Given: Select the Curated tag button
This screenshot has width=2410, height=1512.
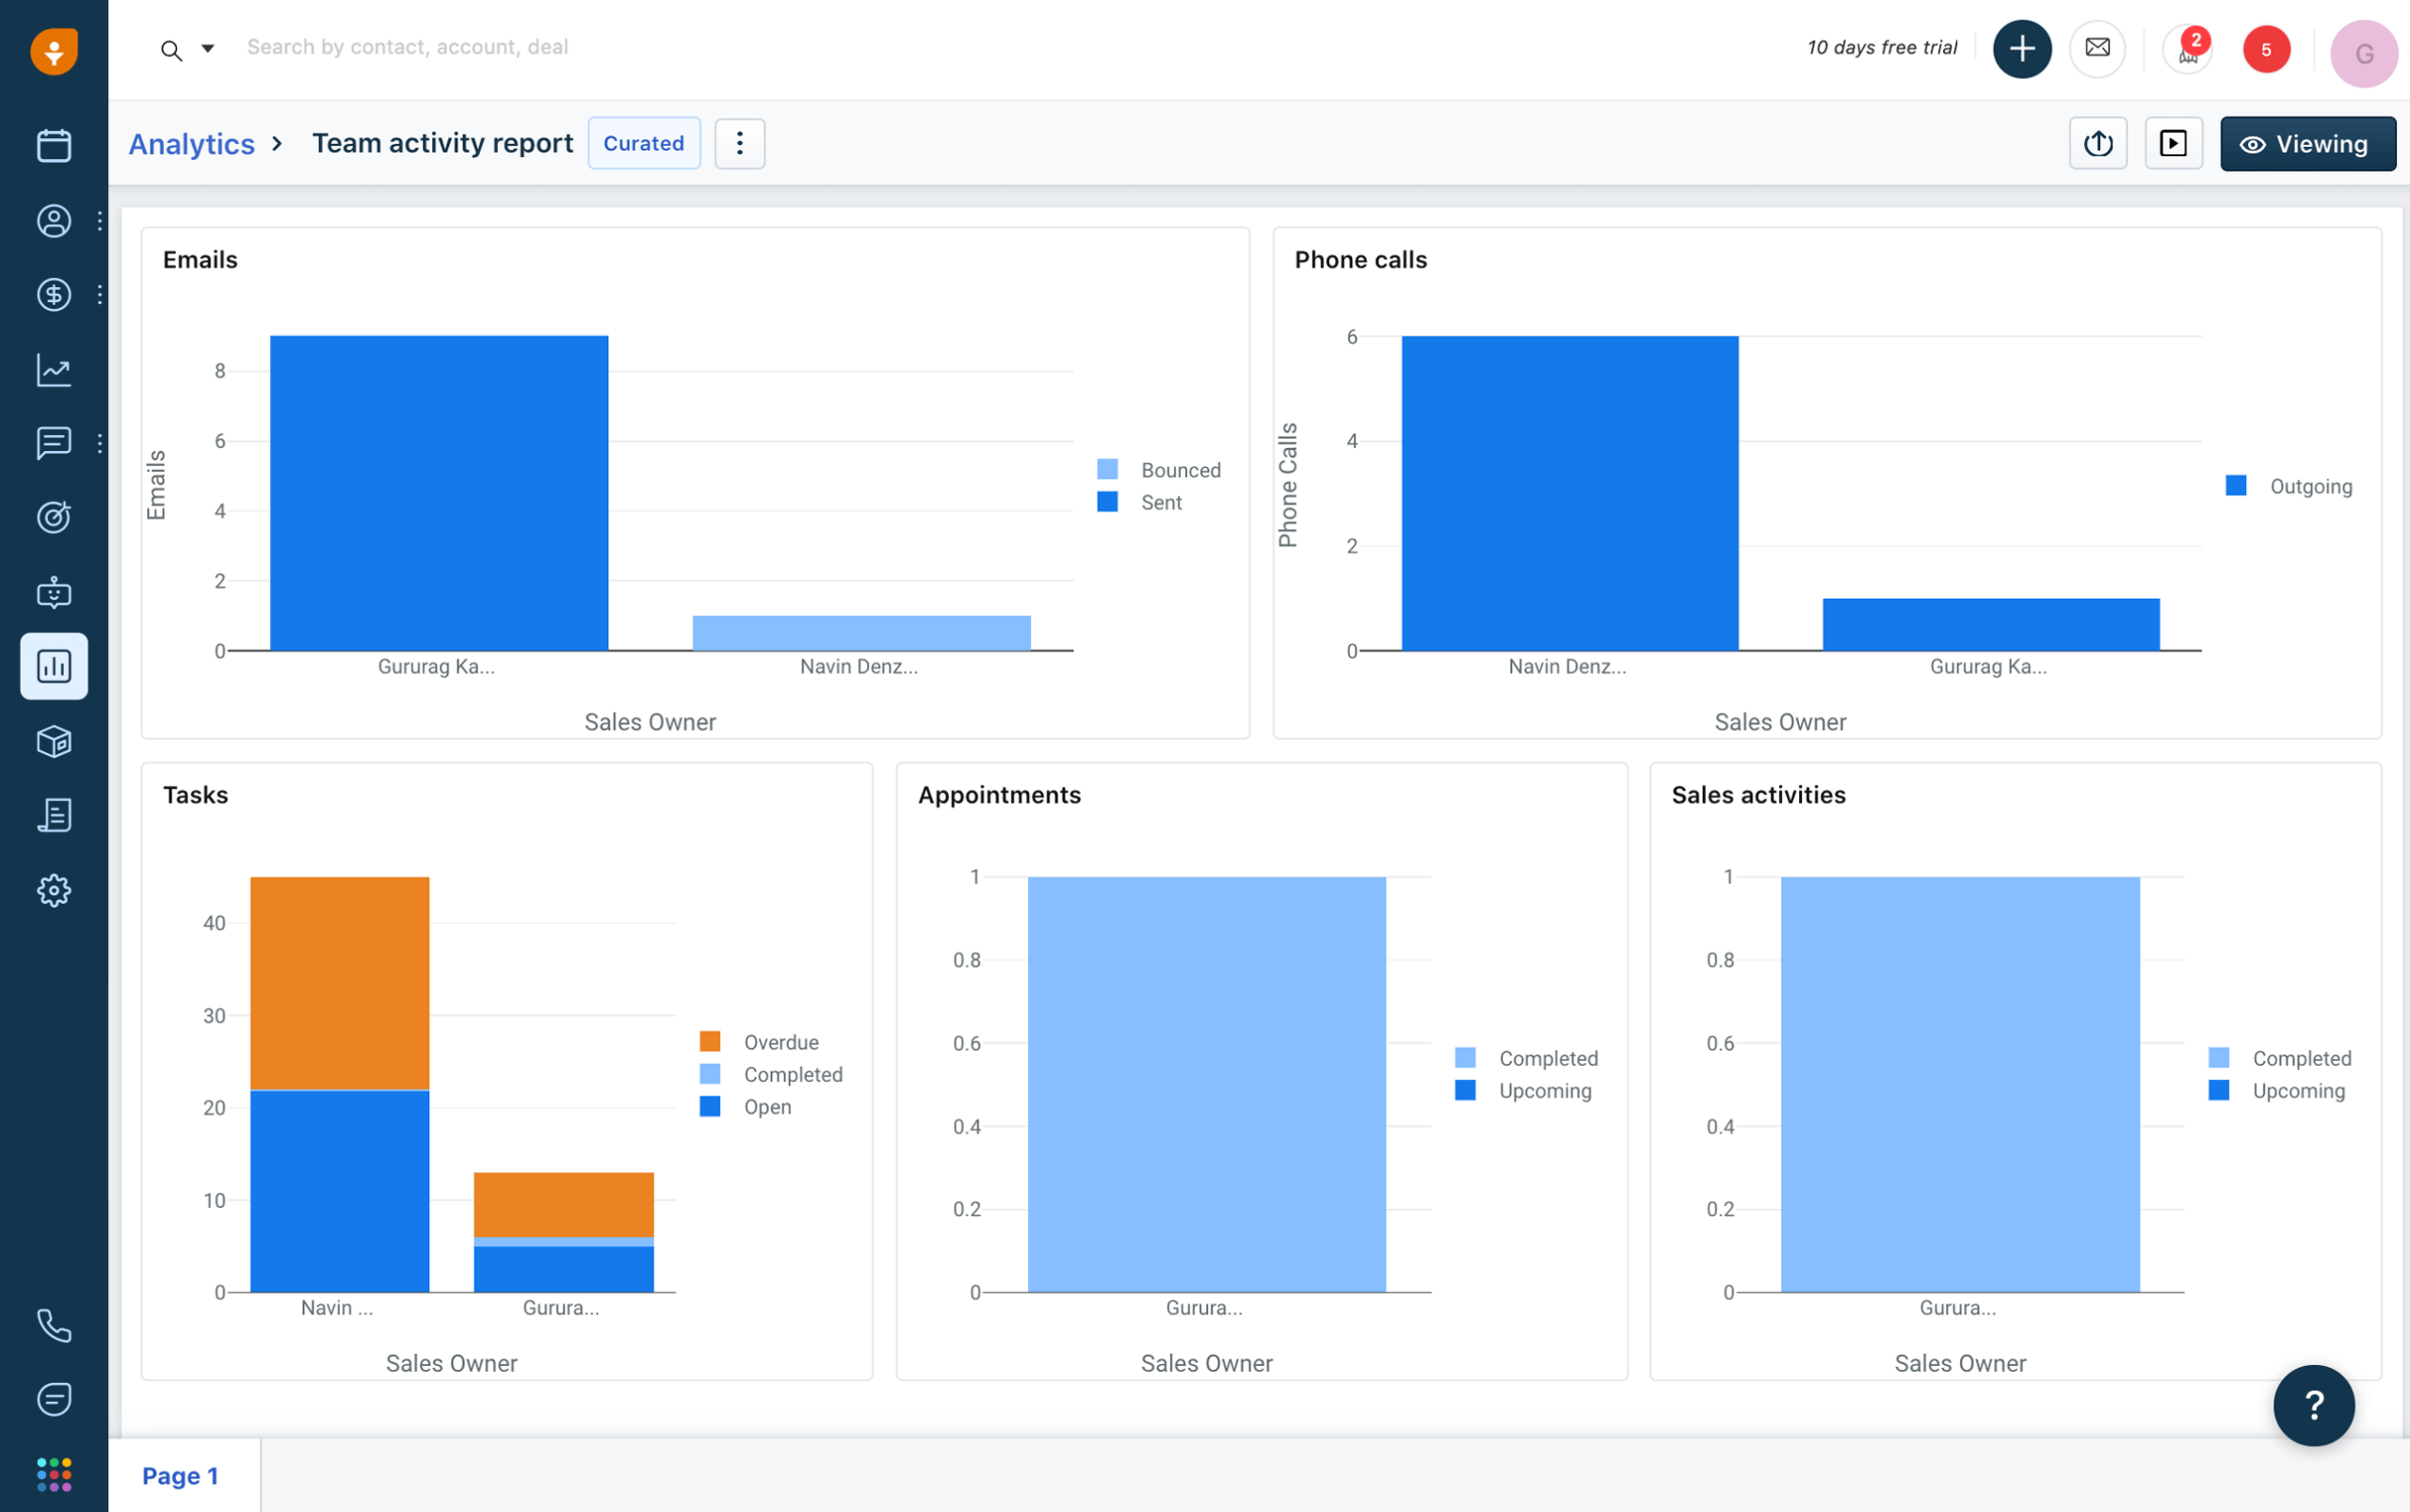Looking at the screenshot, I should 643,143.
